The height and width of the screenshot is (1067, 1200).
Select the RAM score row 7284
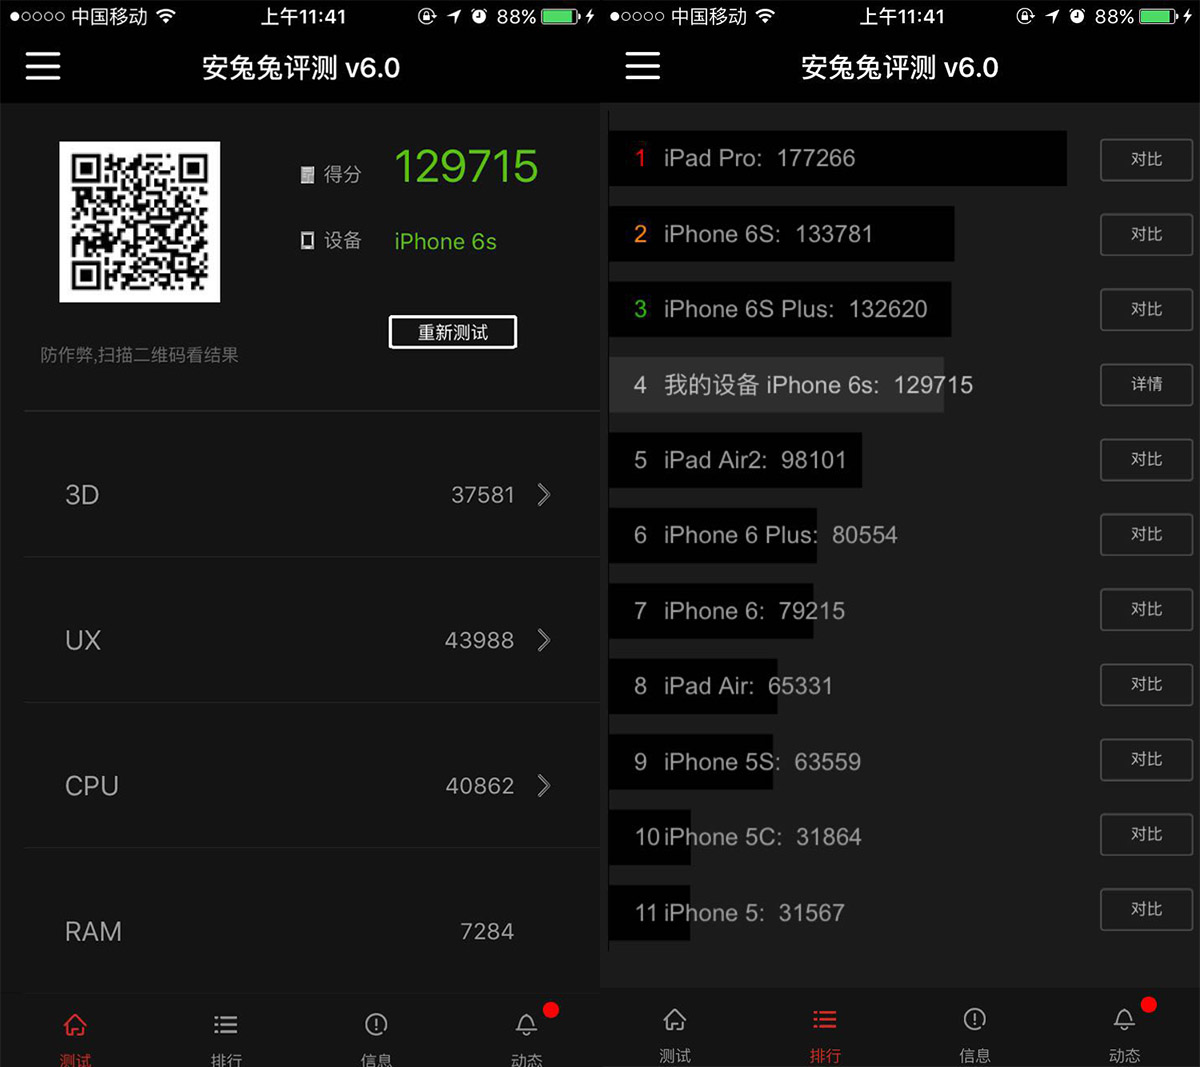click(x=312, y=931)
